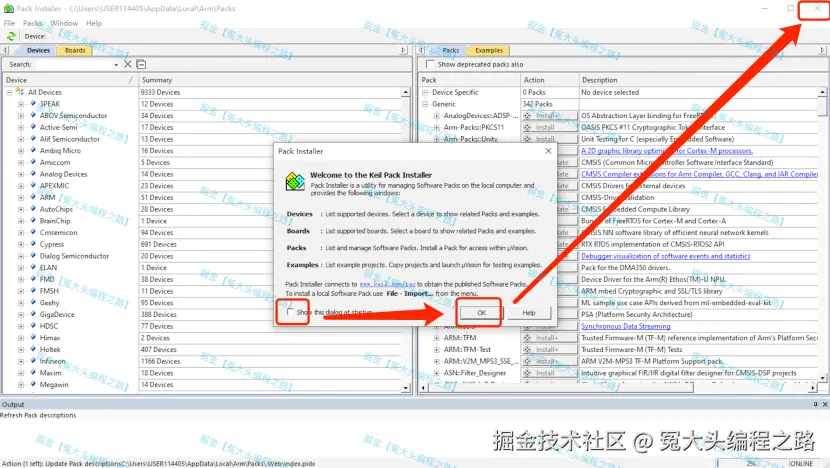Switch to the Examples tab
This screenshot has width=830, height=468.
coord(489,50)
